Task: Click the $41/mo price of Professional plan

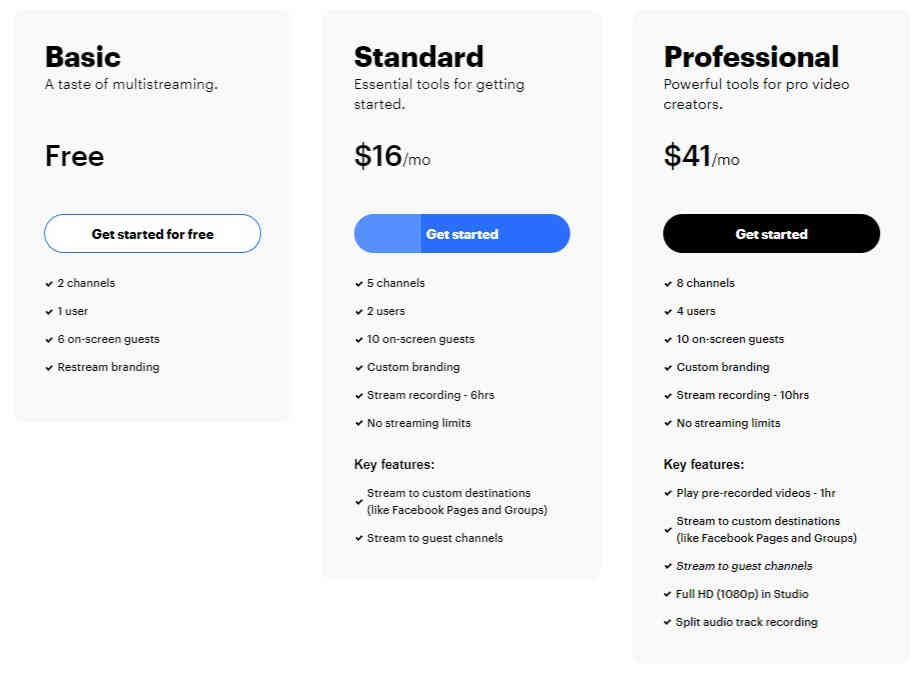Action: point(702,157)
